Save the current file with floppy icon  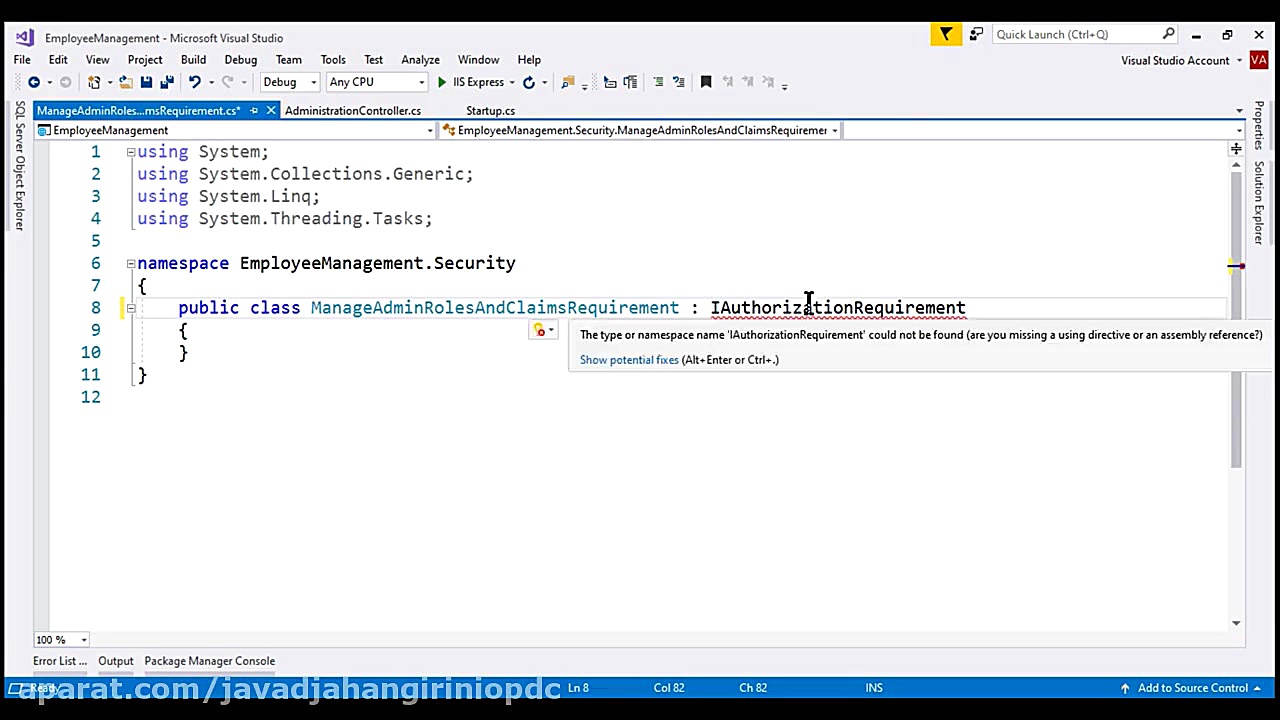click(146, 82)
